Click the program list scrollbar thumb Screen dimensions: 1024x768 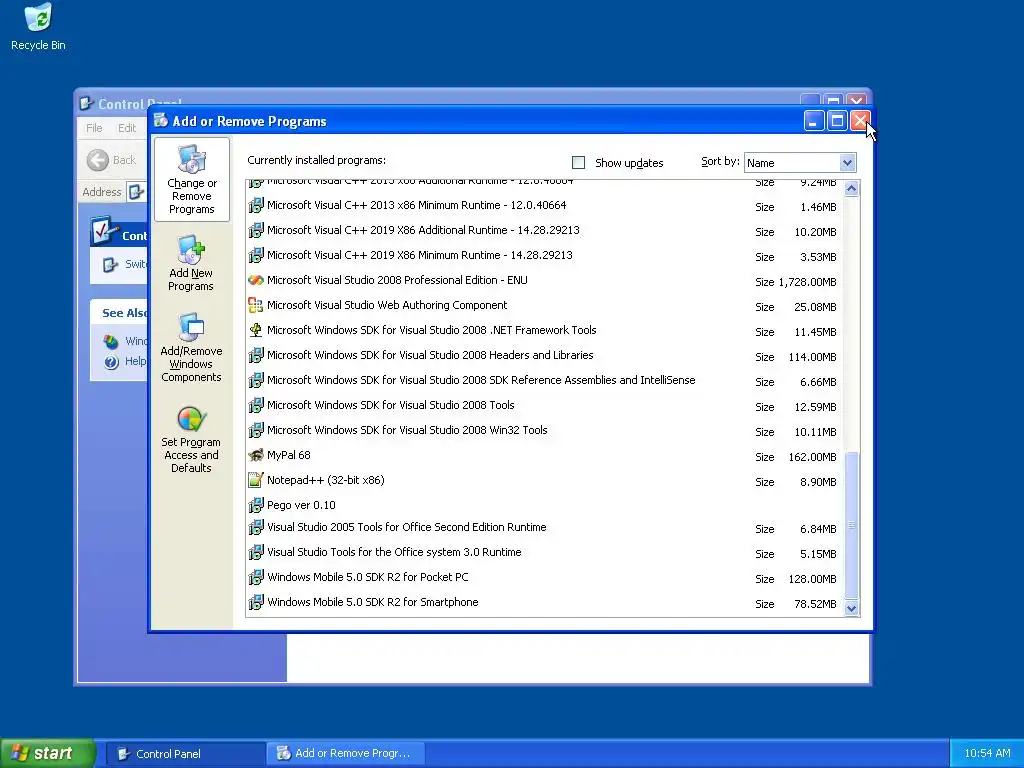851,524
